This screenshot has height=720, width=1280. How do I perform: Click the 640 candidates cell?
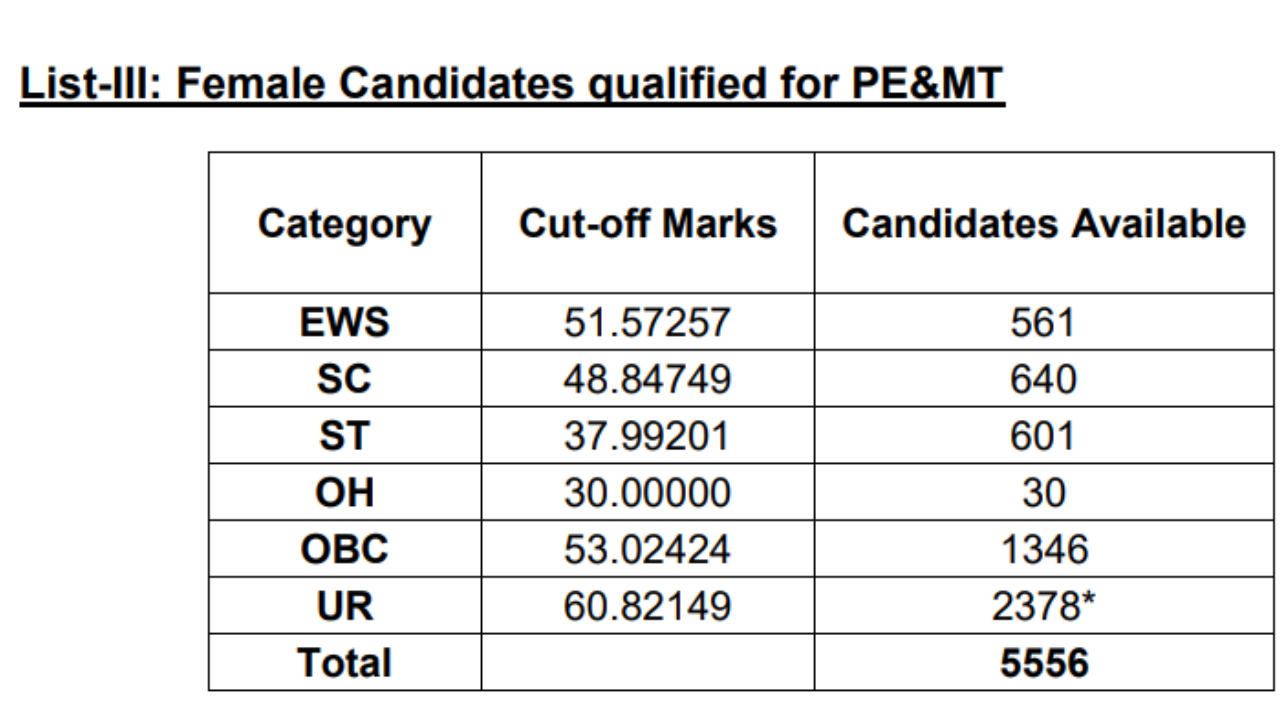1044,379
